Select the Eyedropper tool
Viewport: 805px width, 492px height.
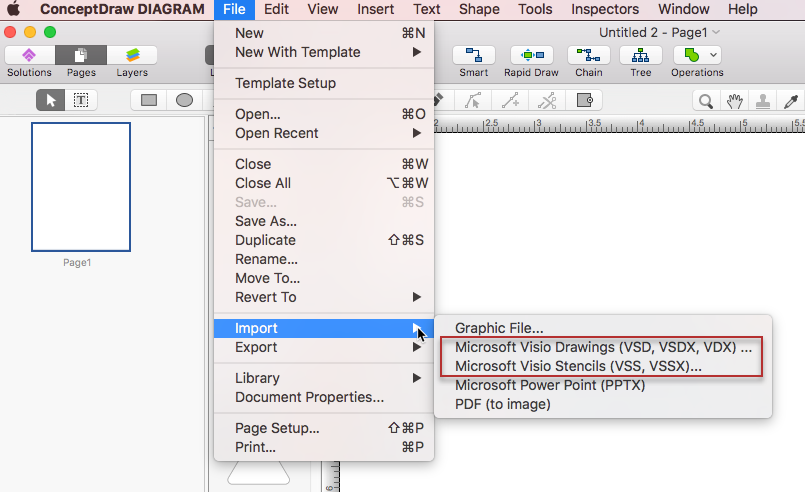tap(791, 101)
